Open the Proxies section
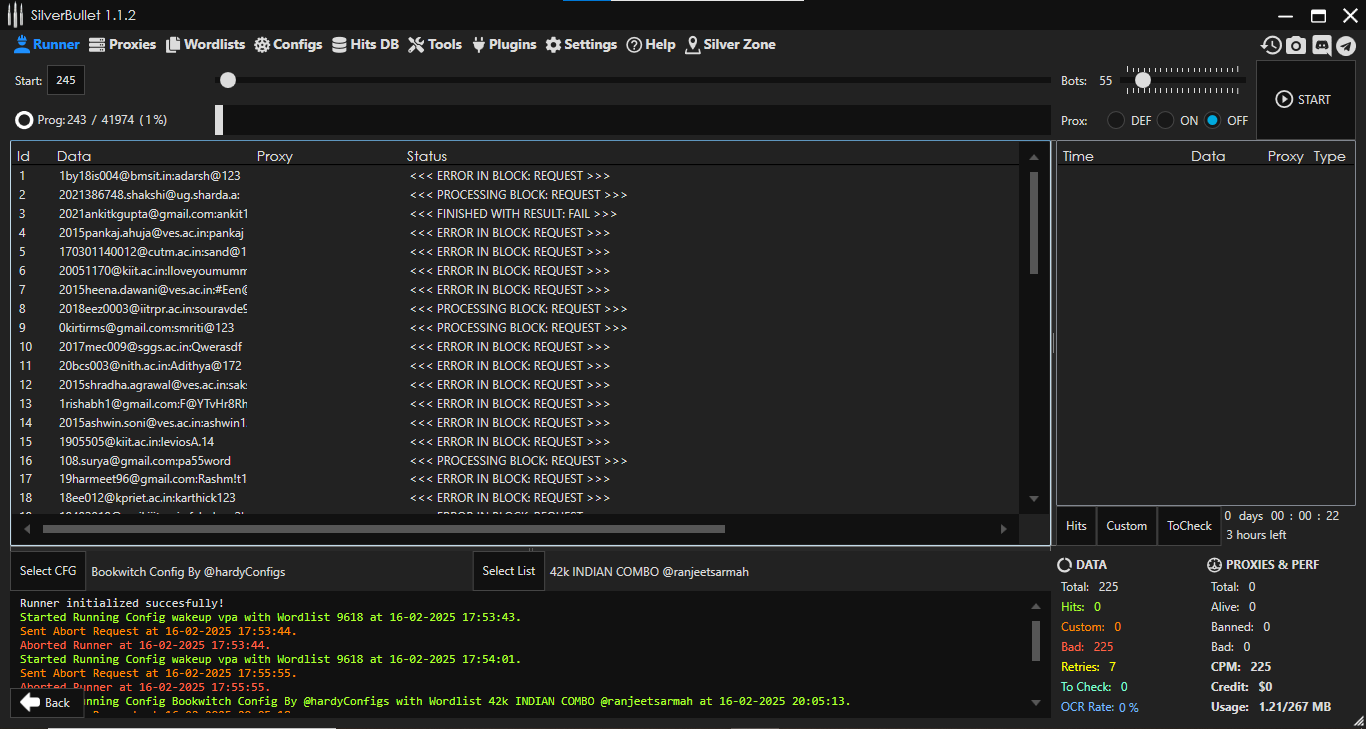This screenshot has width=1366, height=729. [x=123, y=44]
